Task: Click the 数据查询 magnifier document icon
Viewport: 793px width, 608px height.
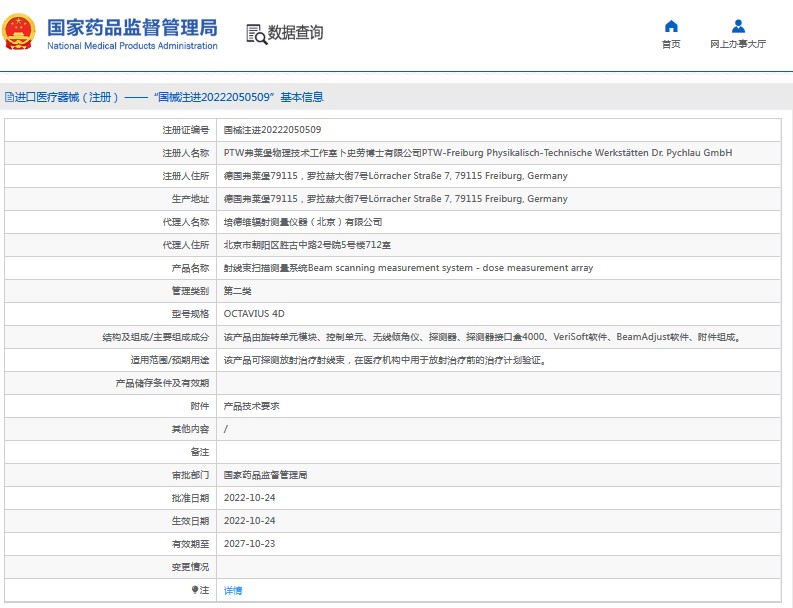Action: (x=257, y=34)
